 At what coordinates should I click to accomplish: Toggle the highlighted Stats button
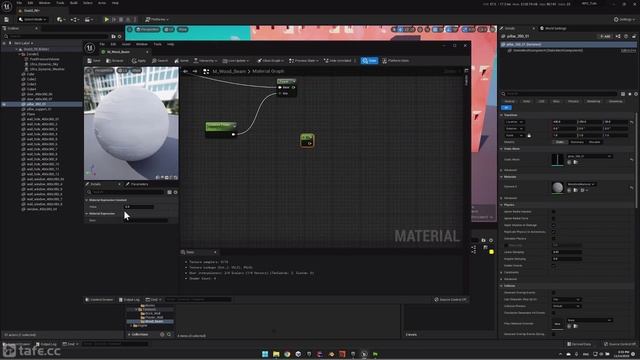pos(369,60)
